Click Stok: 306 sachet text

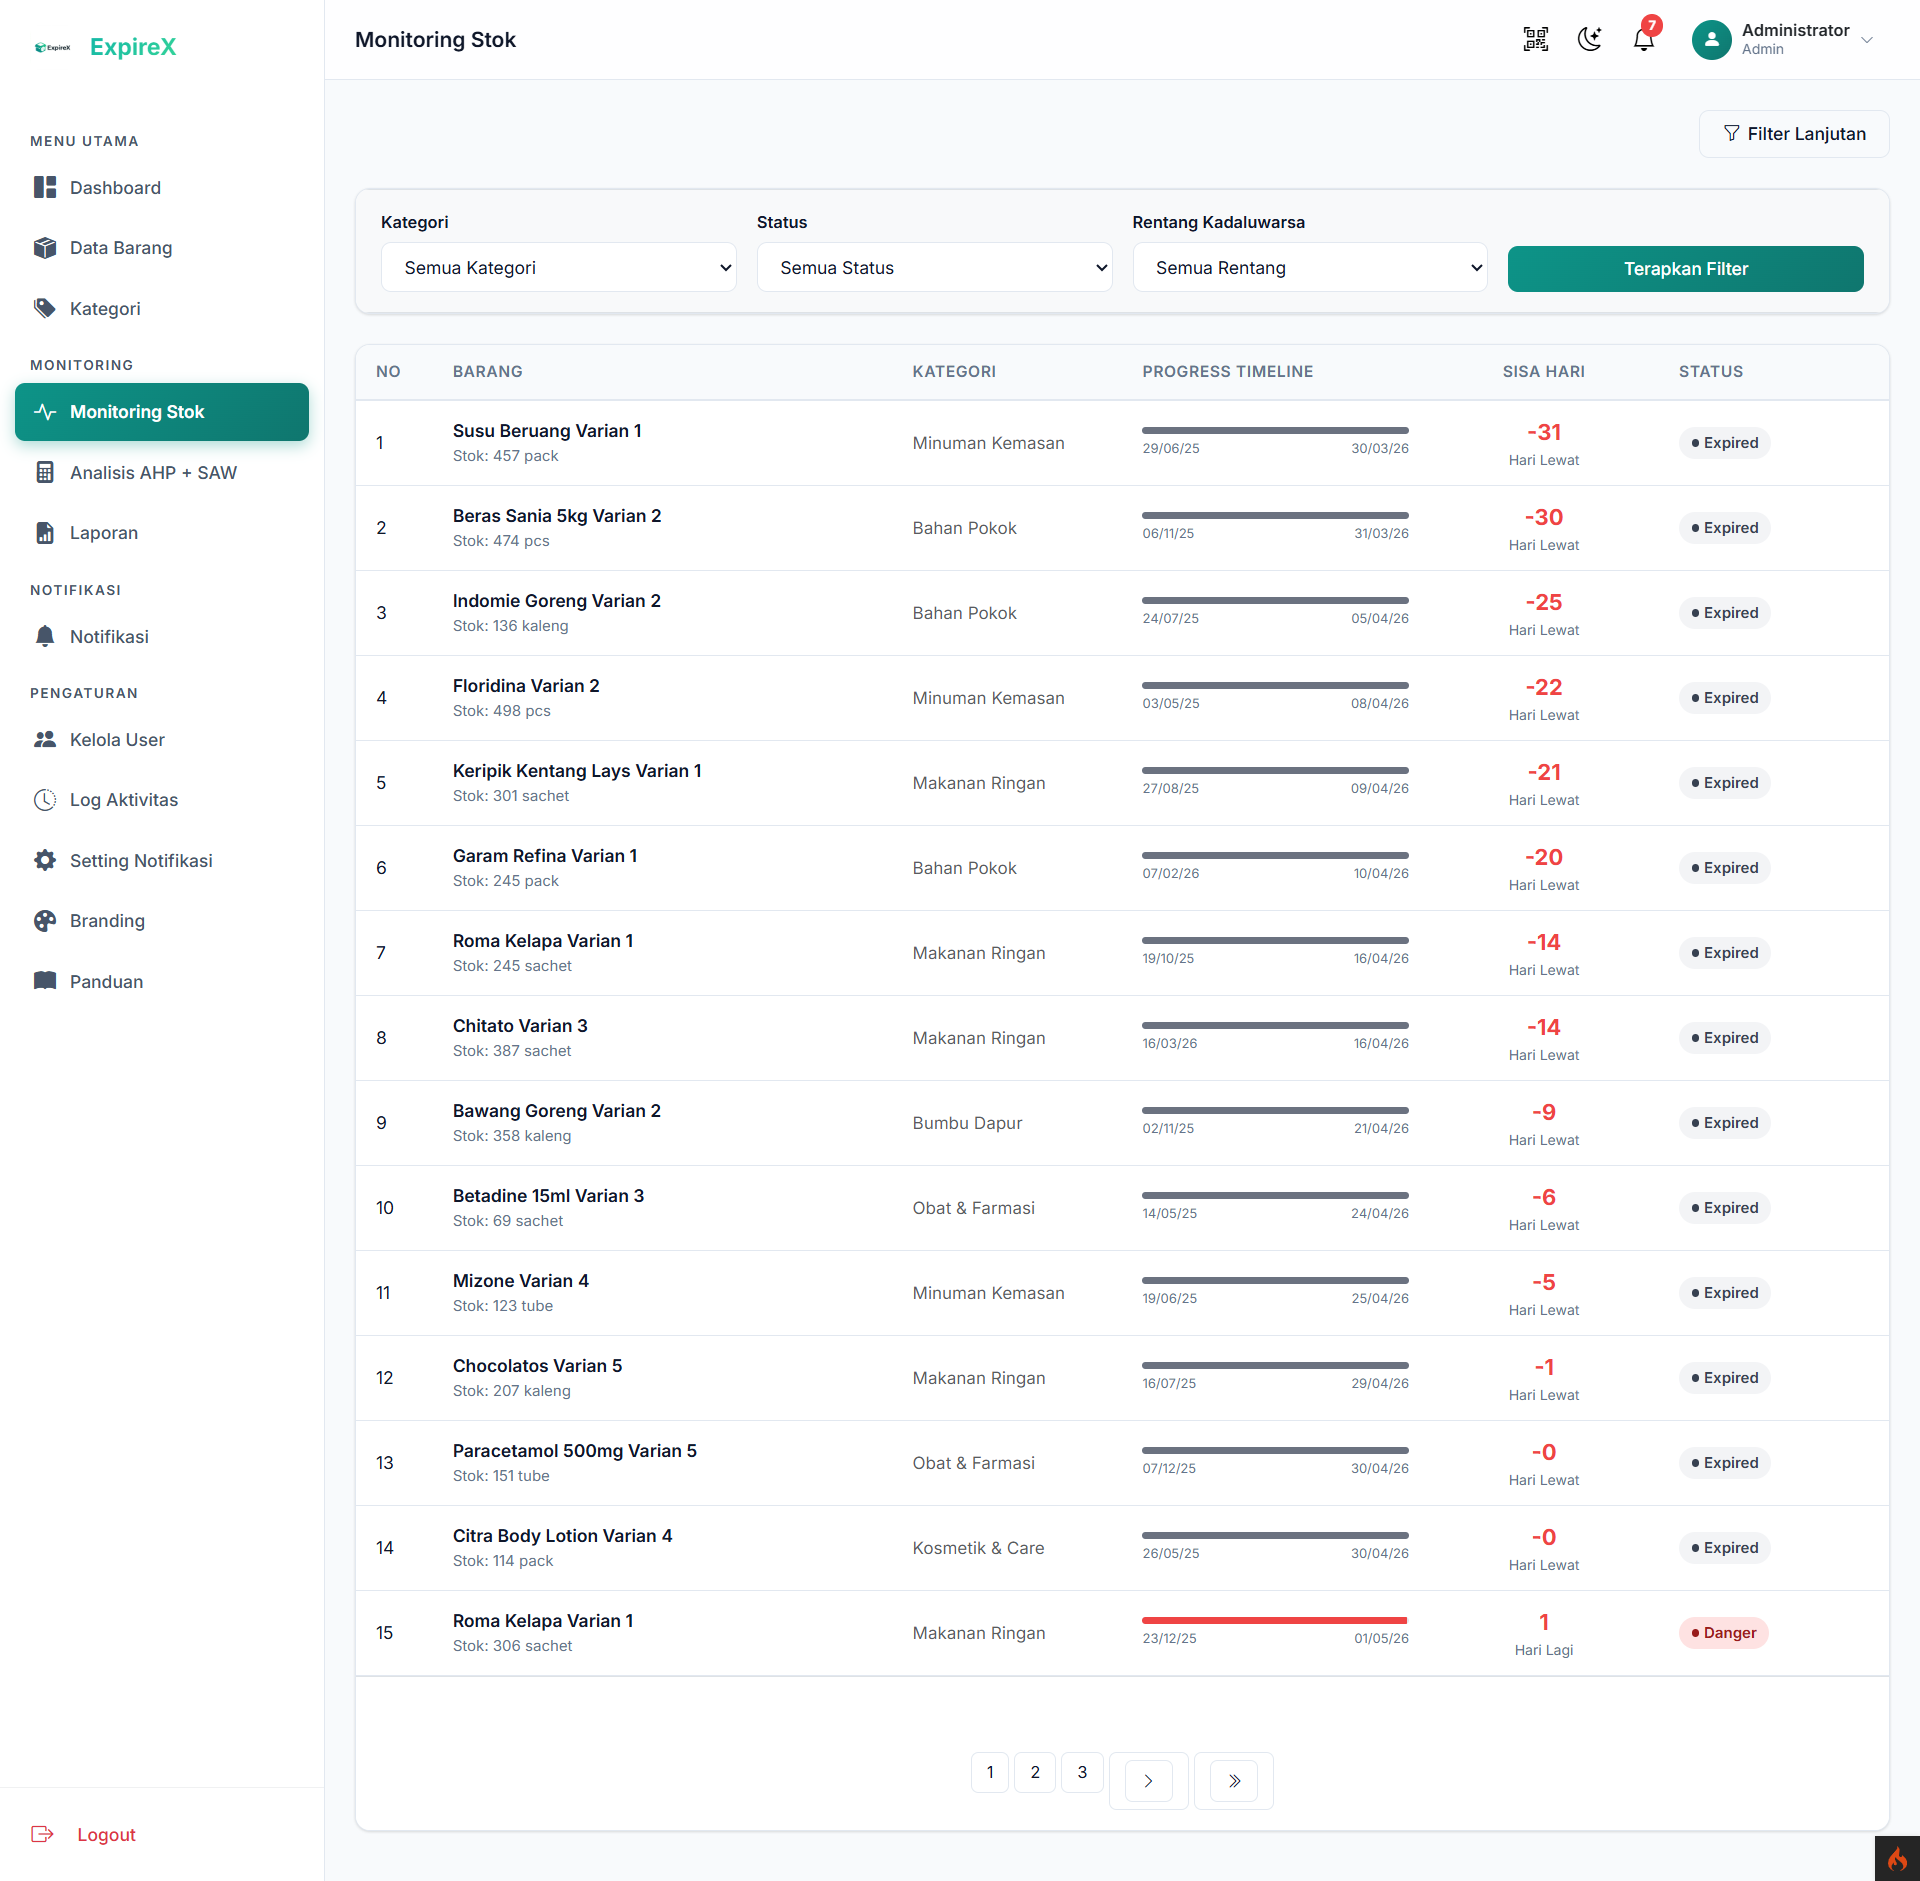click(x=512, y=1646)
